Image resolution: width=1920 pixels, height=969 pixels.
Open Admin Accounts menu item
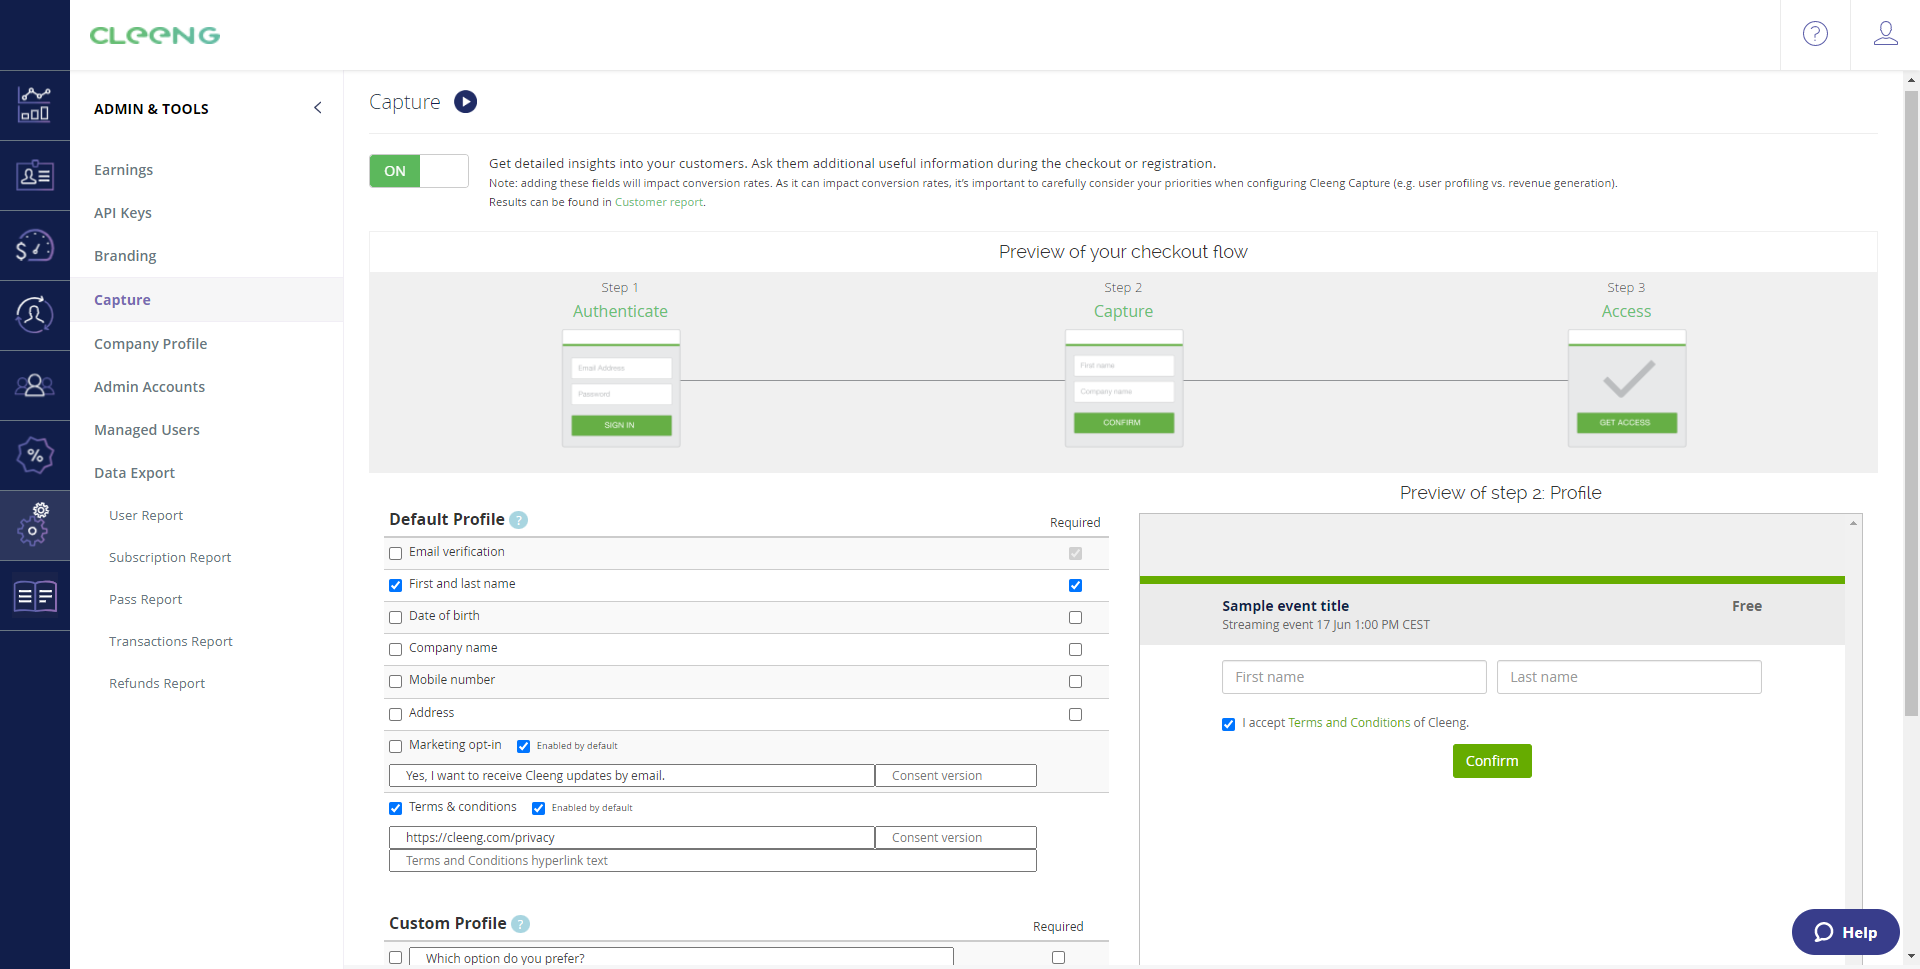point(149,387)
